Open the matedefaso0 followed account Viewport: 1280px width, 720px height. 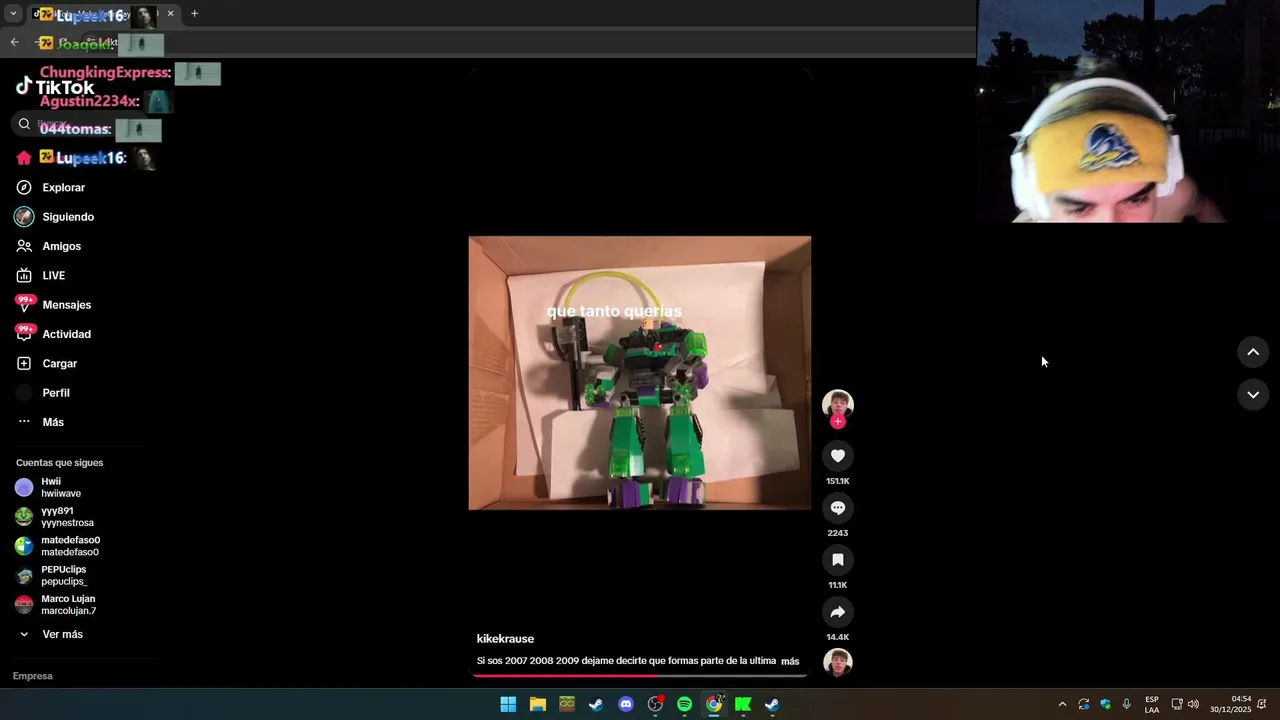coord(60,546)
